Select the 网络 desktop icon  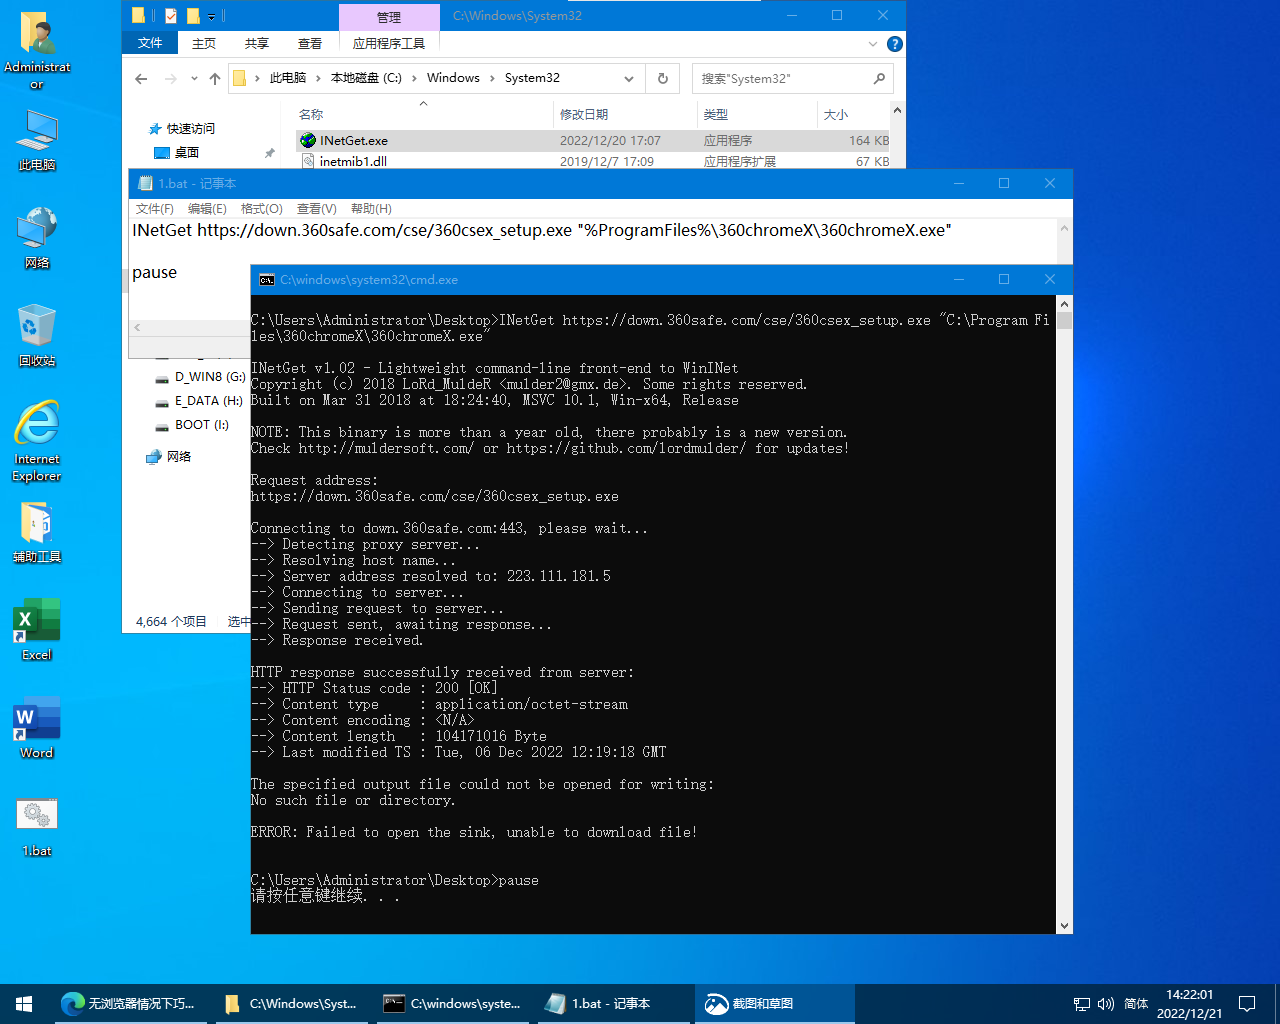click(37, 238)
